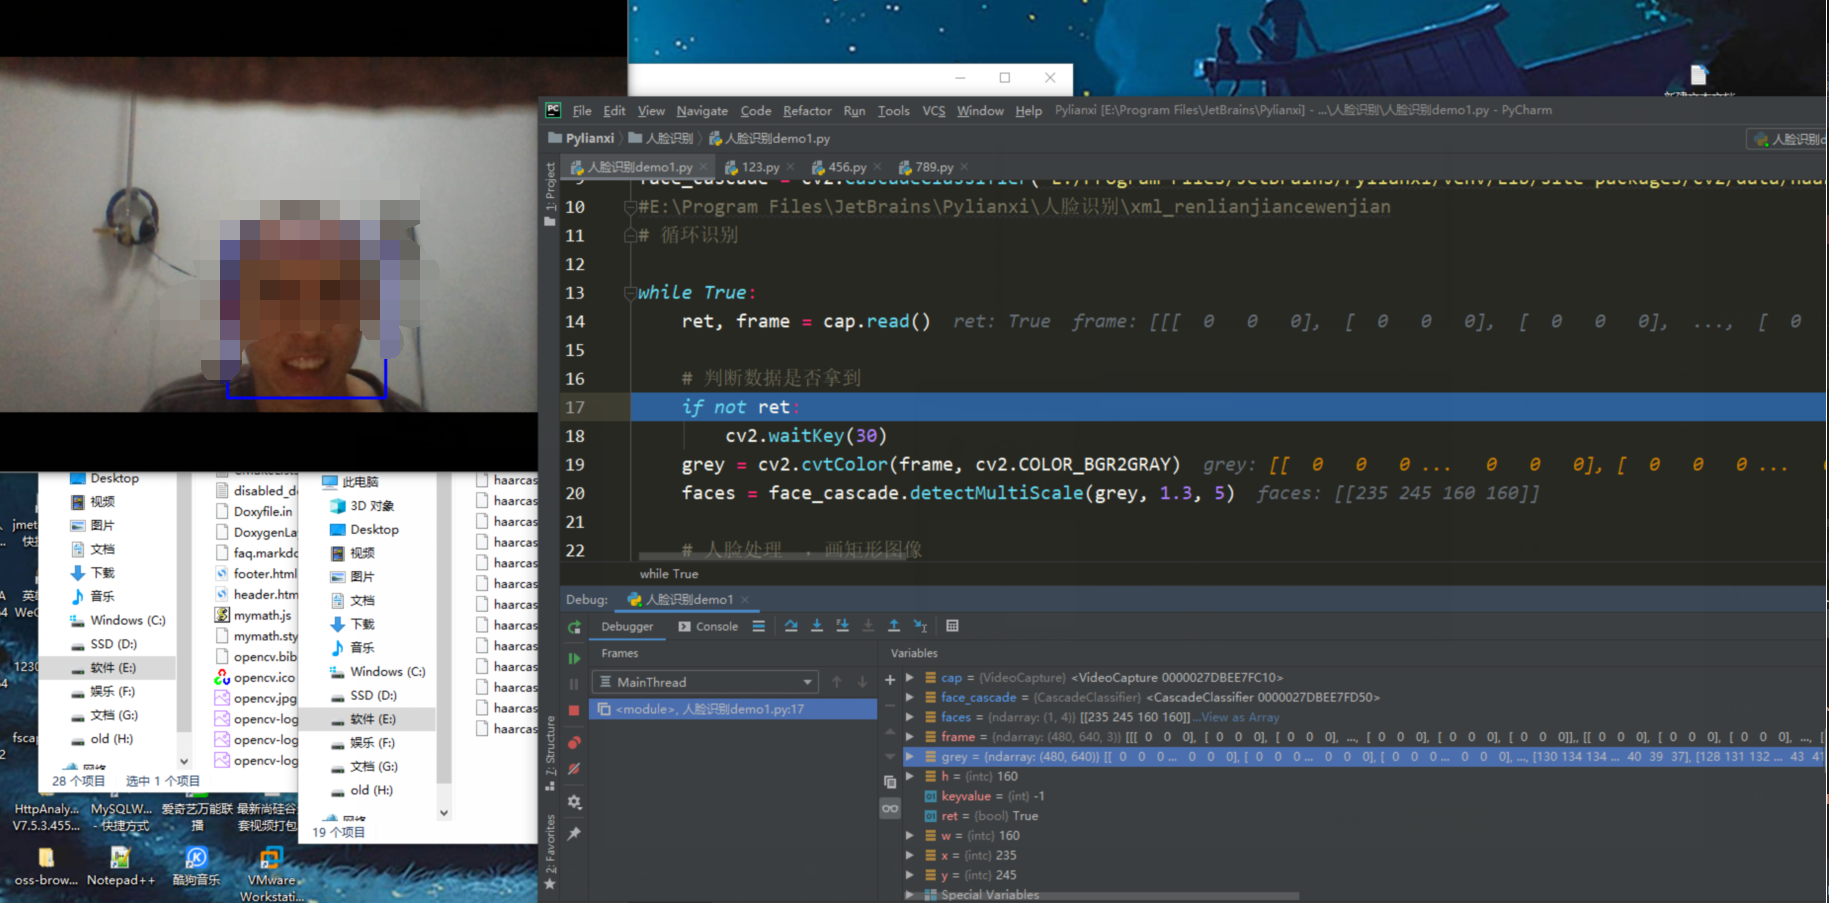Step into the function
The width and height of the screenshot is (1829, 903).
click(x=817, y=626)
